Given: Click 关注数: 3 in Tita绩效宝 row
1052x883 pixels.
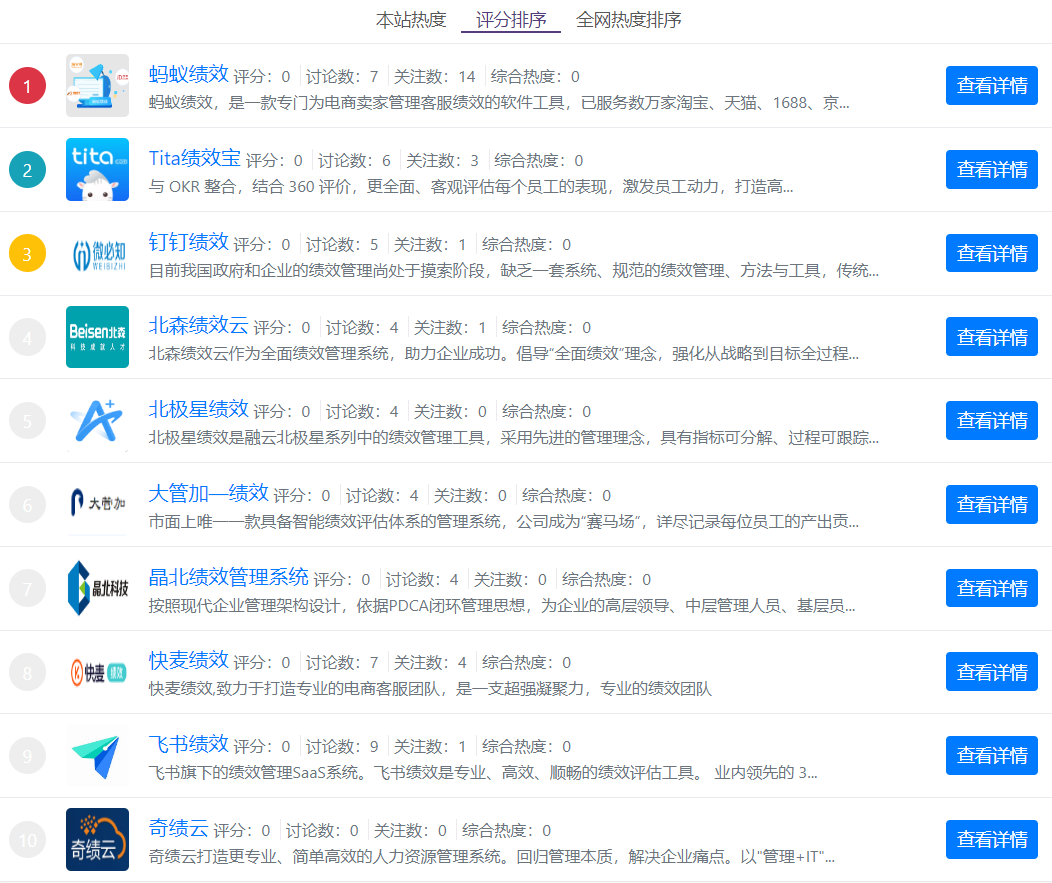Looking at the screenshot, I should click(442, 160).
